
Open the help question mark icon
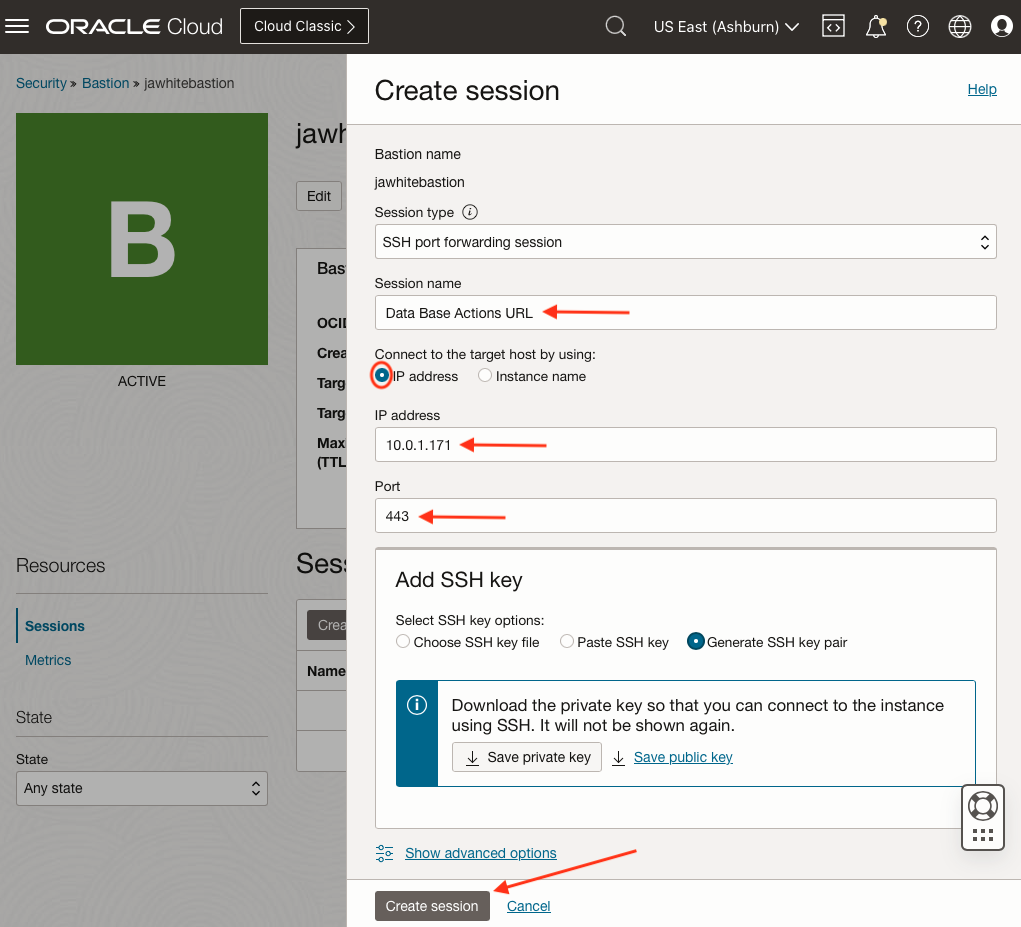(x=917, y=26)
